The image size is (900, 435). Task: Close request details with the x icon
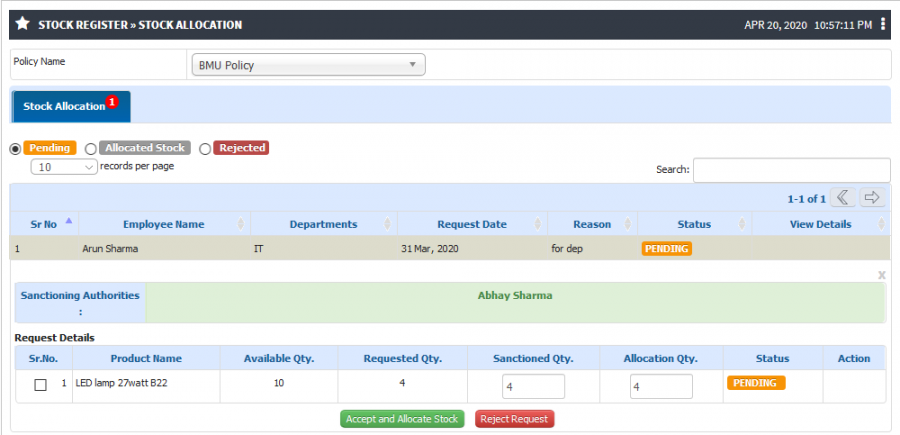[x=882, y=275]
